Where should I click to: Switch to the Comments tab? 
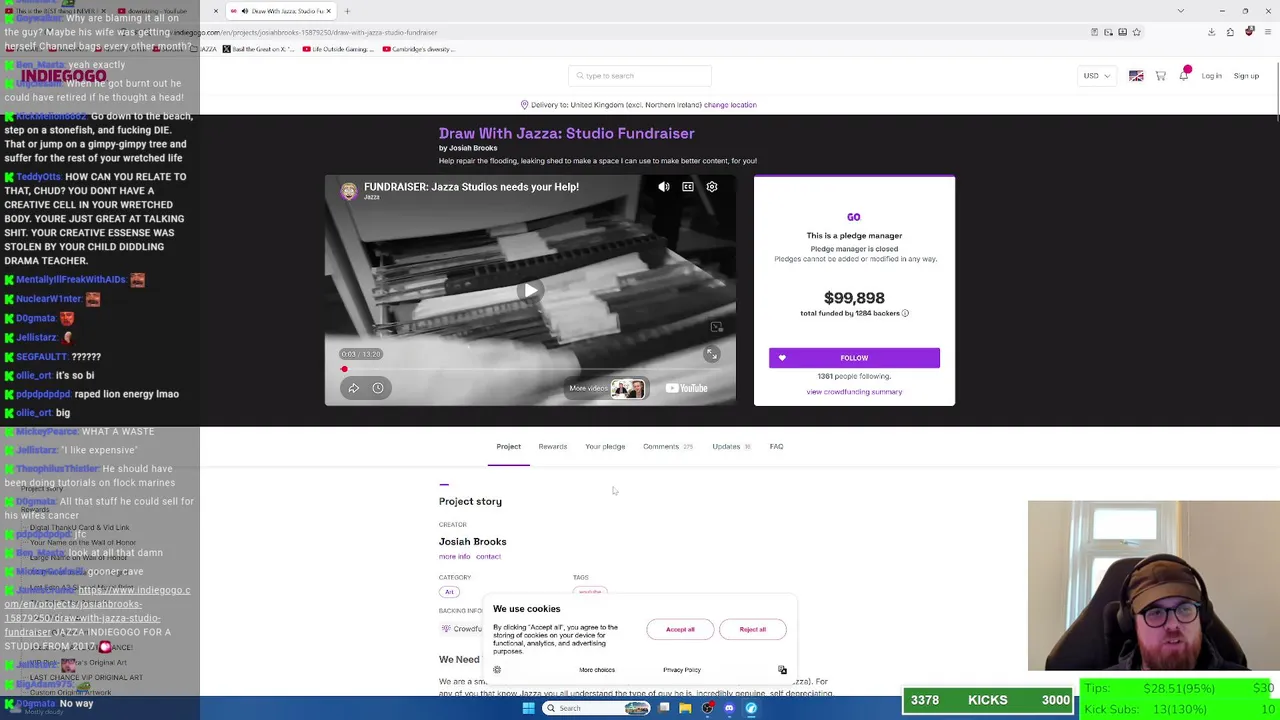tap(667, 447)
